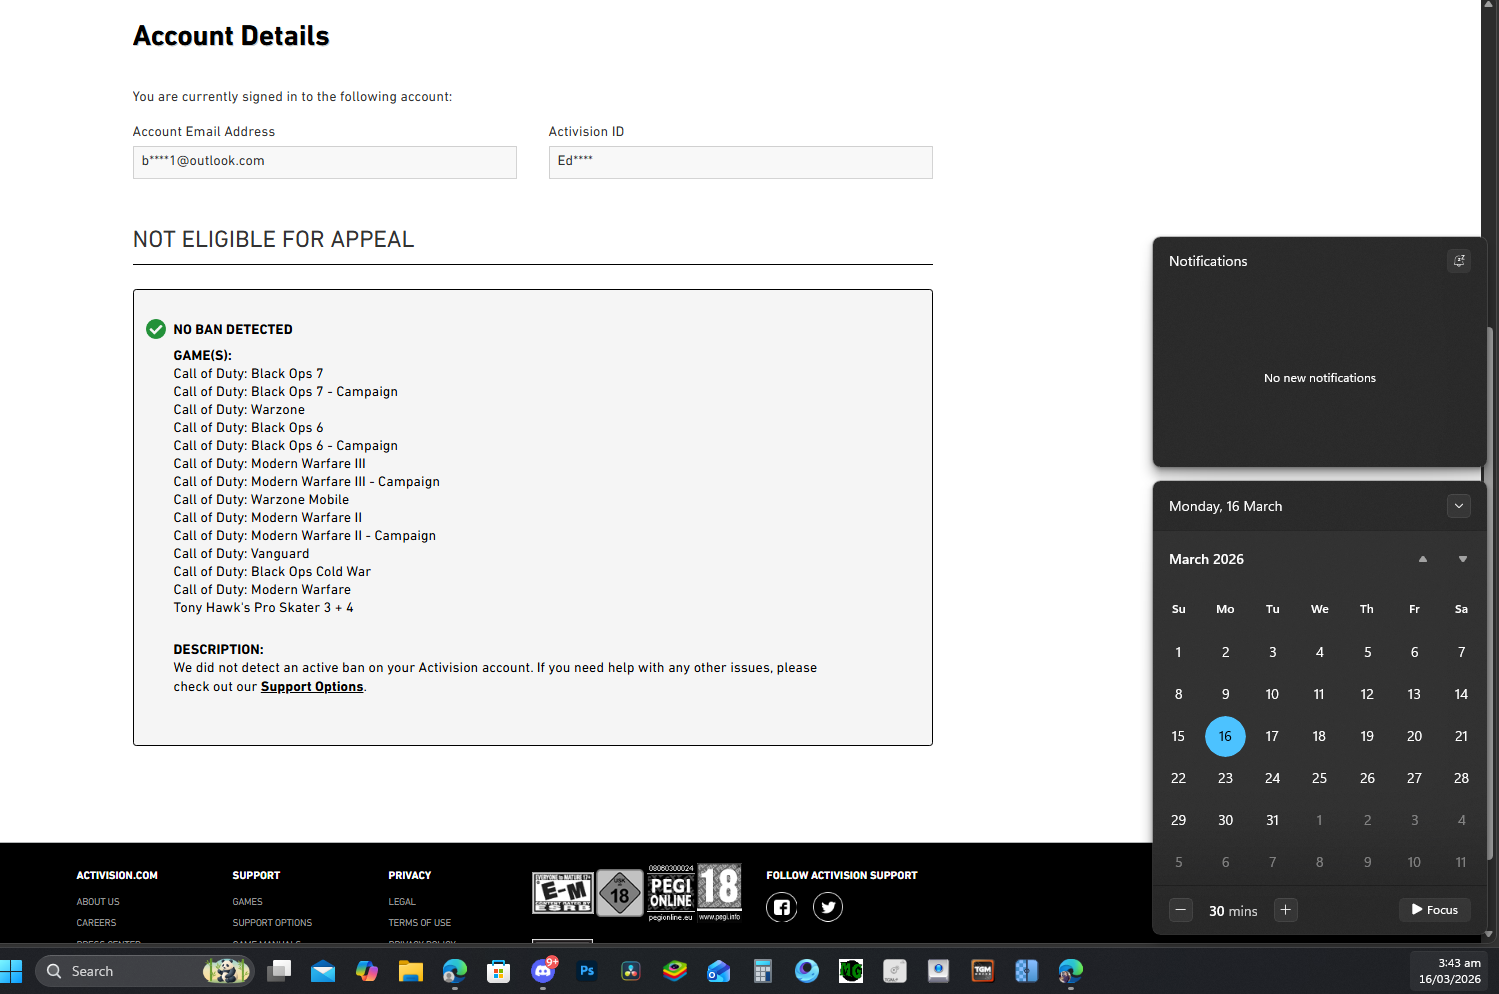The image size is (1499, 994).
Task: Click the 'Account Details' page heading
Action: point(231,36)
